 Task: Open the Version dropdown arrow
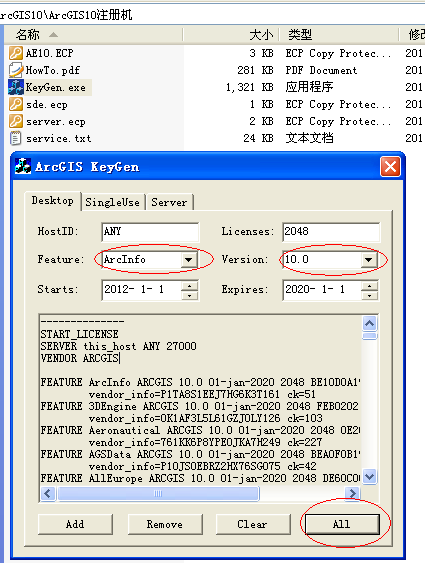click(369, 259)
